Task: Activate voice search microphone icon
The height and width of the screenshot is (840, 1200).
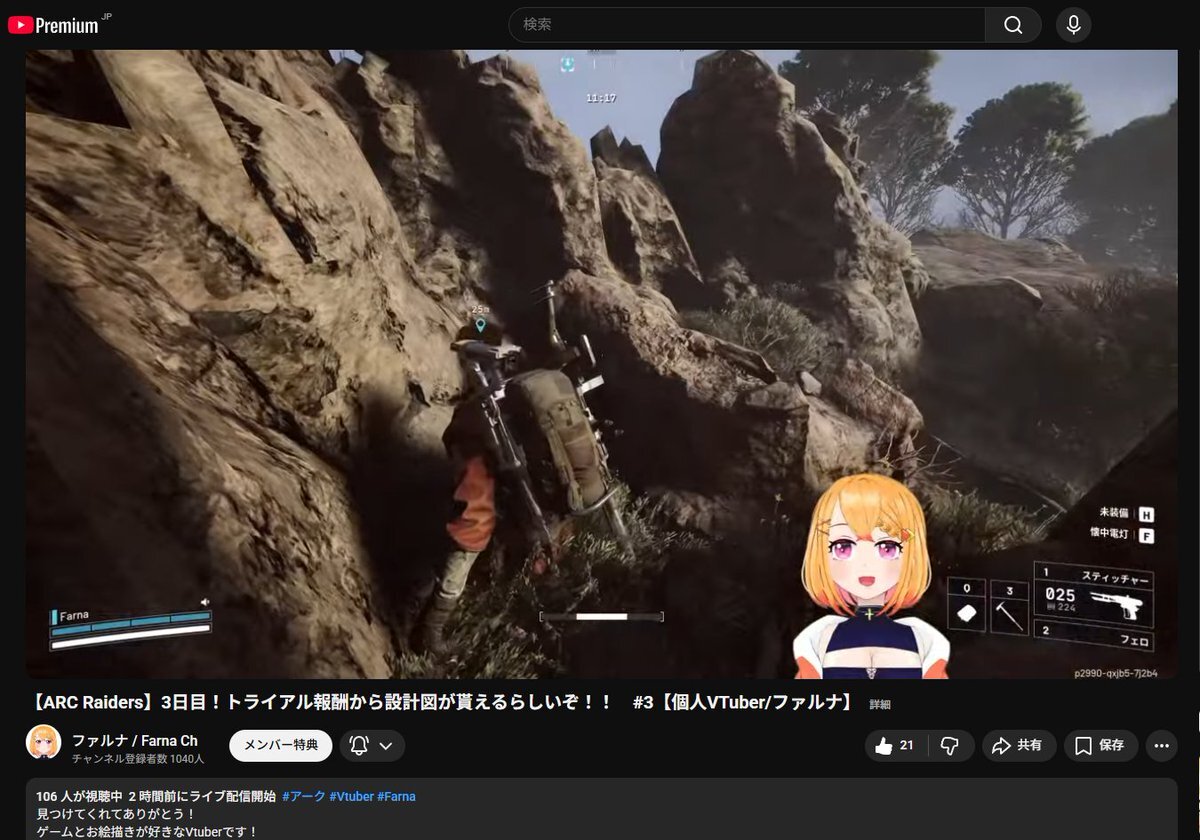Action: tap(1073, 25)
